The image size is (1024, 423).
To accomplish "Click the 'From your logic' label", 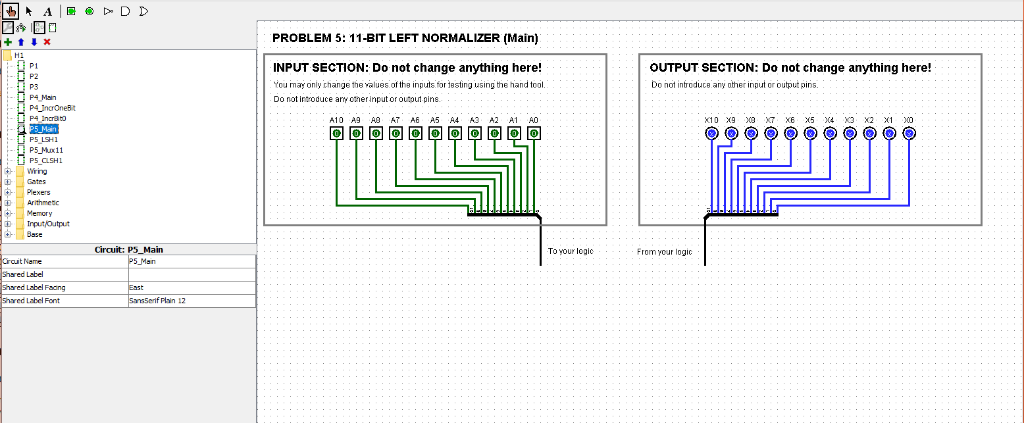I will tap(664, 252).
